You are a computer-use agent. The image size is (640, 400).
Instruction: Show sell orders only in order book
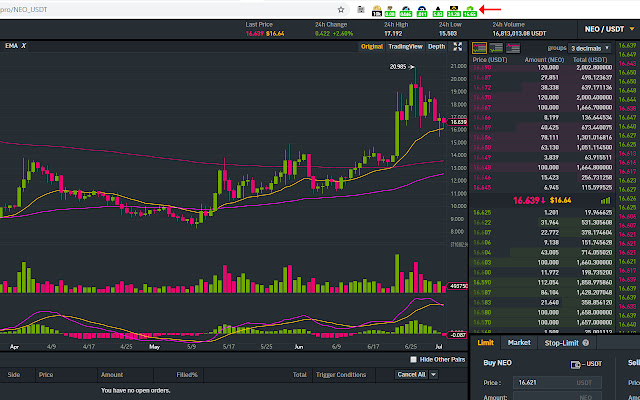512,47
